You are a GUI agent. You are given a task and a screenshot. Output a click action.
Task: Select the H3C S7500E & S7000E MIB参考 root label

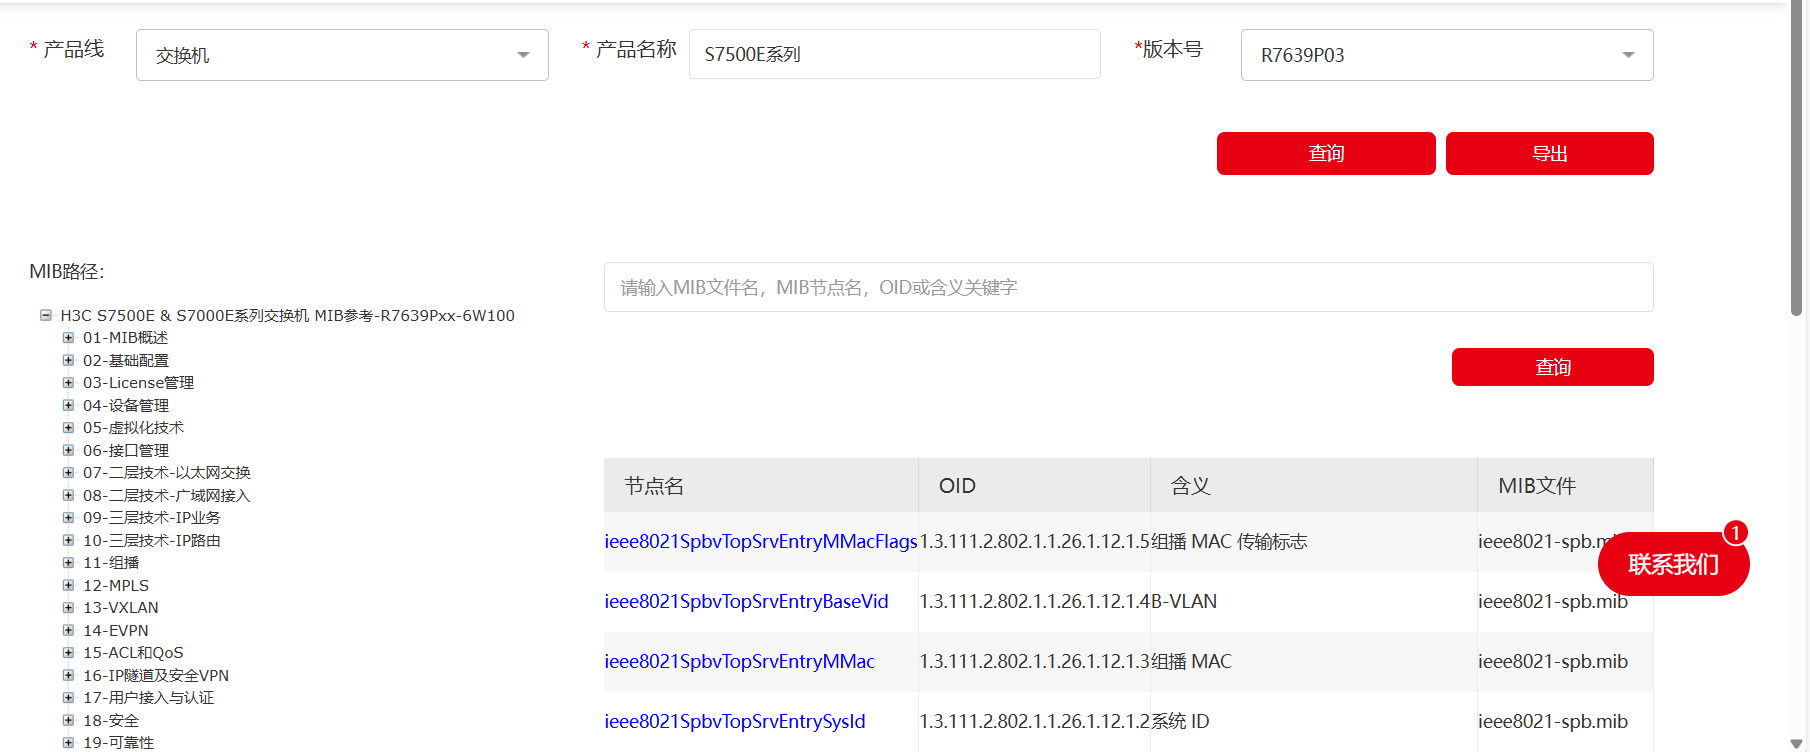(288, 315)
